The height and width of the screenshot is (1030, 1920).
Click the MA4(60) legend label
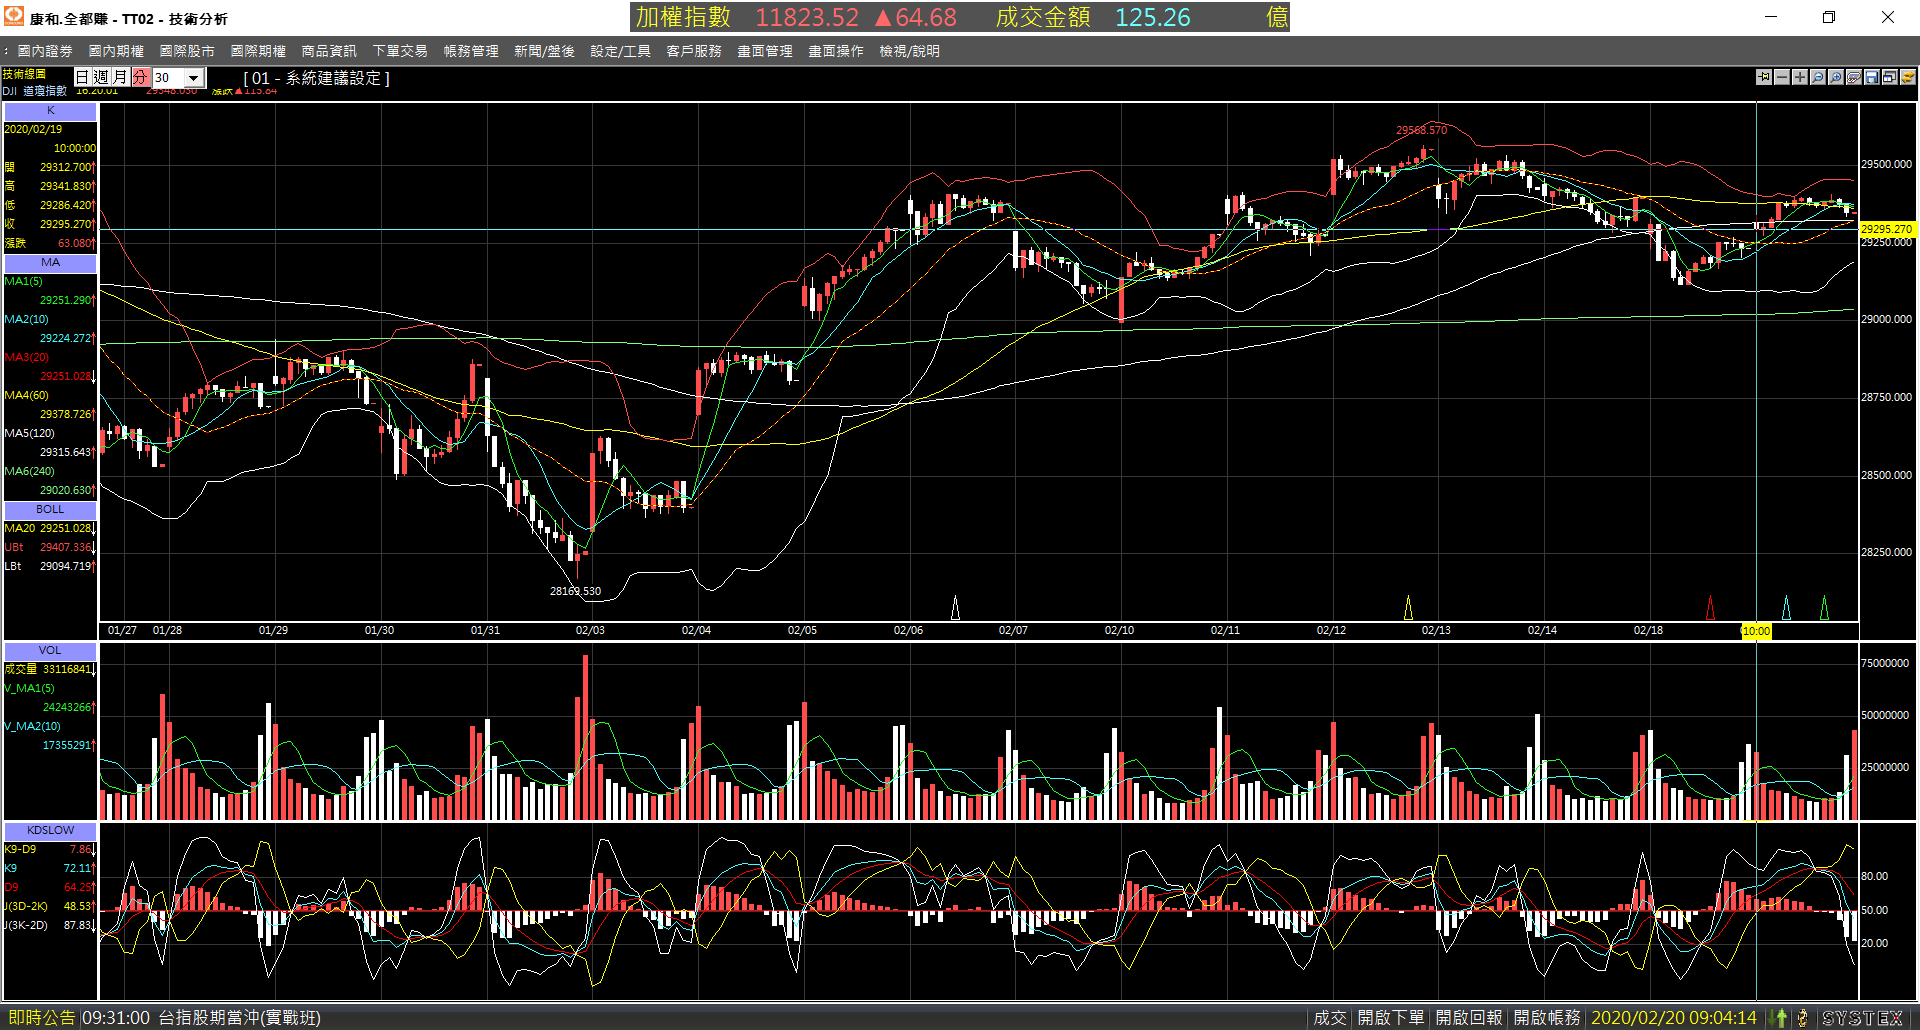[x=27, y=396]
